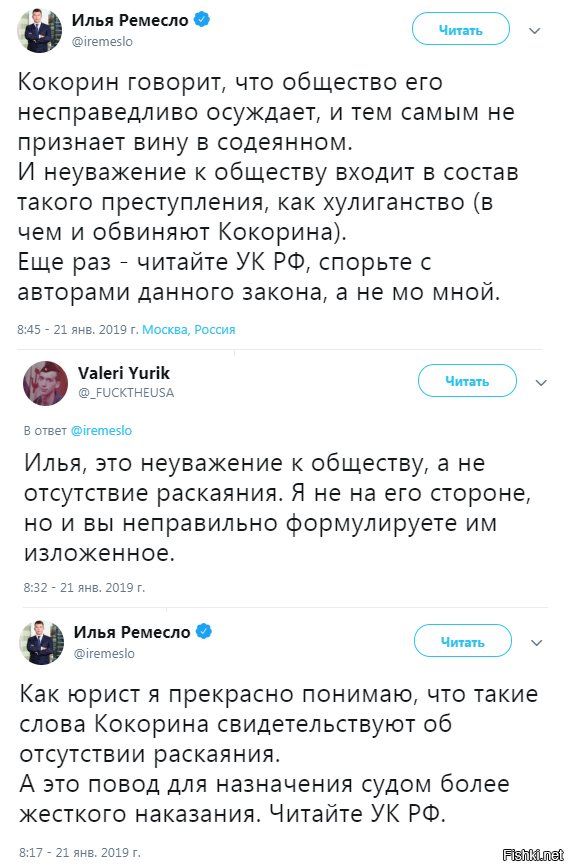
Task: Click Илья Ремесло's avatar in the third tweet
Action: [42, 642]
